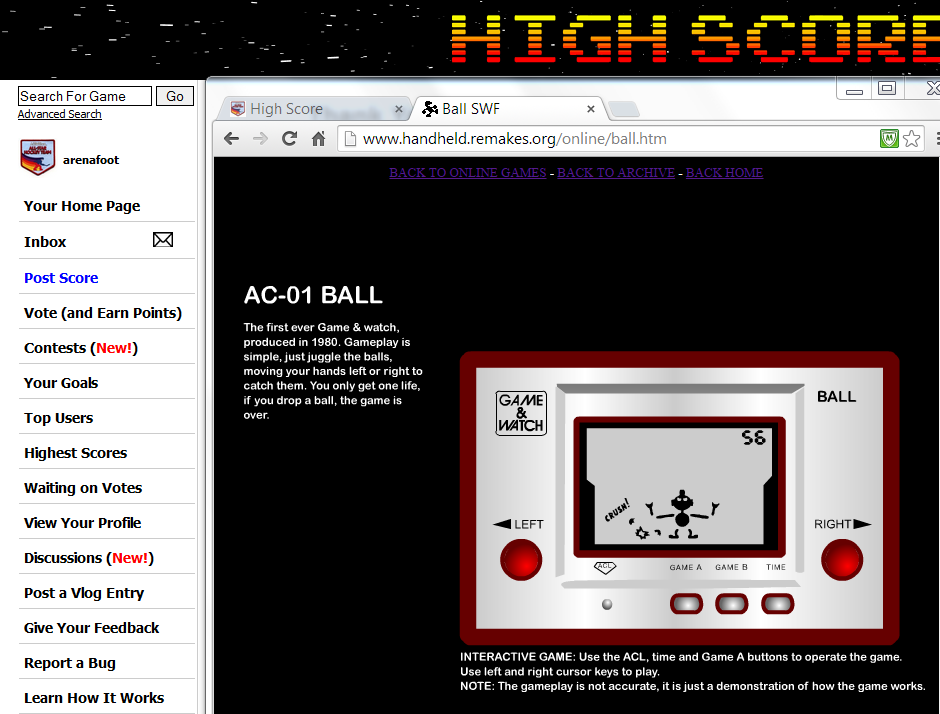Reload the Ball SWF page
940x714 pixels.
click(x=289, y=139)
